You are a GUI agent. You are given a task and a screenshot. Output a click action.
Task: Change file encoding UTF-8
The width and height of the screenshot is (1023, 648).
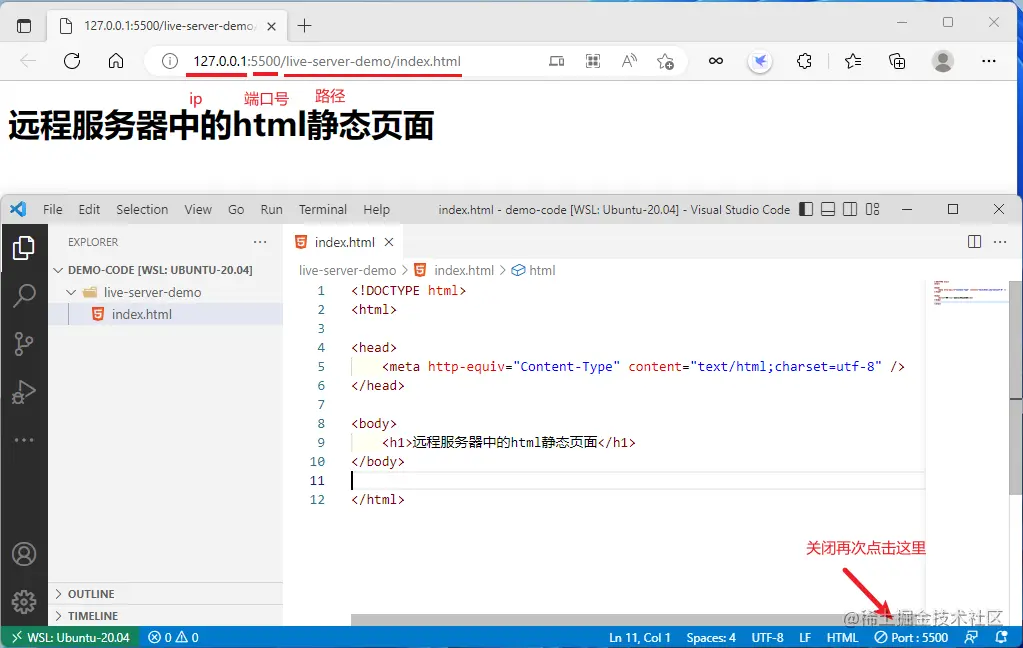pos(767,638)
